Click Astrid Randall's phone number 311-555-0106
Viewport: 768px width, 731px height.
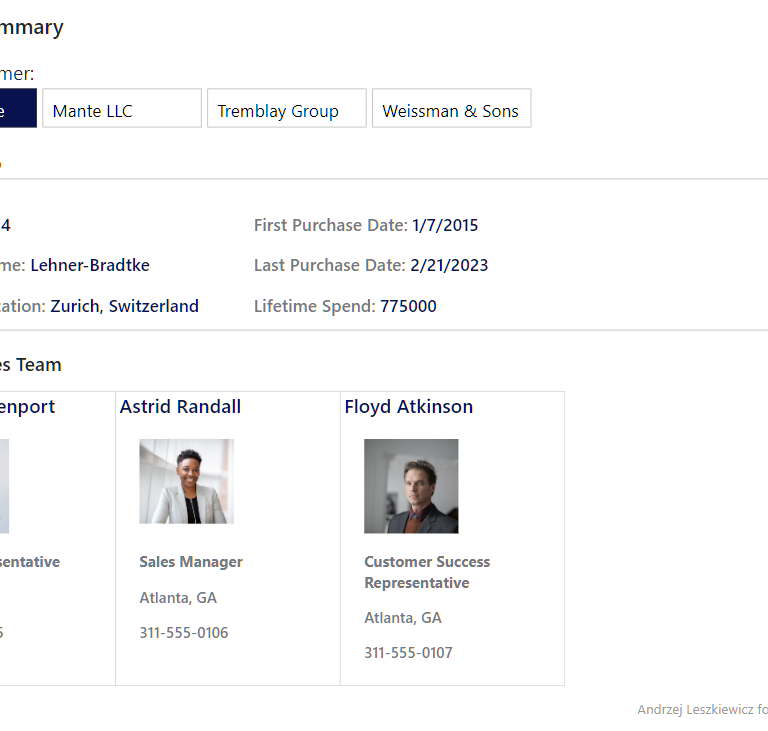184,633
